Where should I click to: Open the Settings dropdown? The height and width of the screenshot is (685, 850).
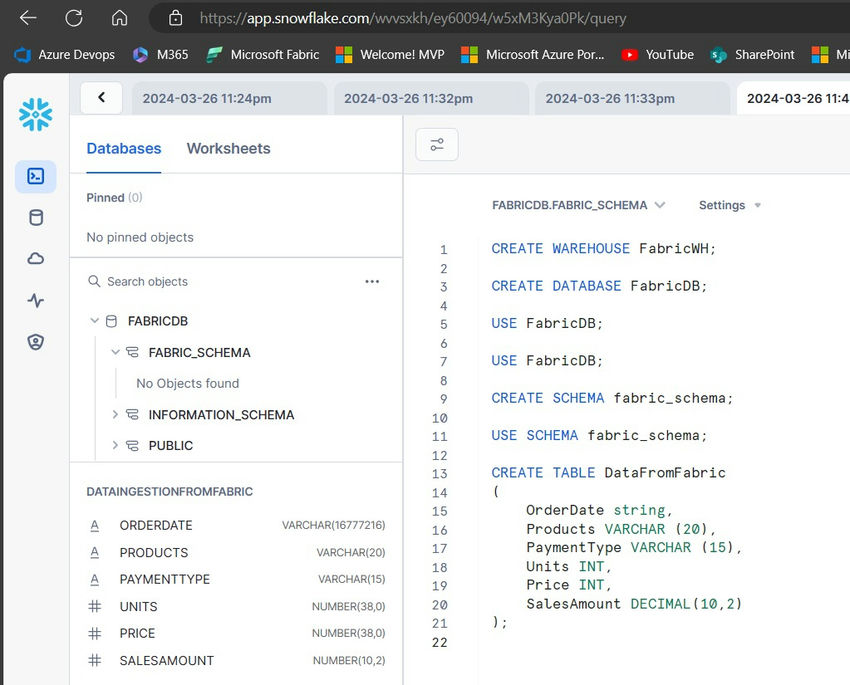click(x=730, y=205)
